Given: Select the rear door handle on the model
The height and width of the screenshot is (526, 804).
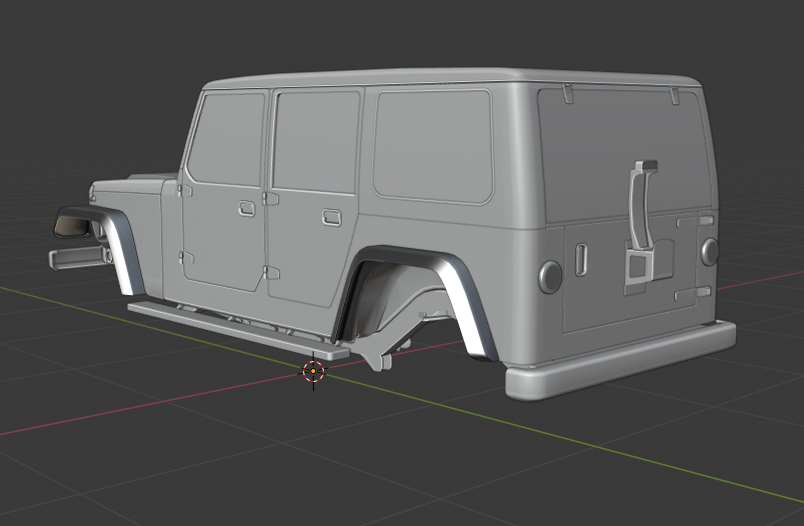Looking at the screenshot, I should click(x=332, y=217).
